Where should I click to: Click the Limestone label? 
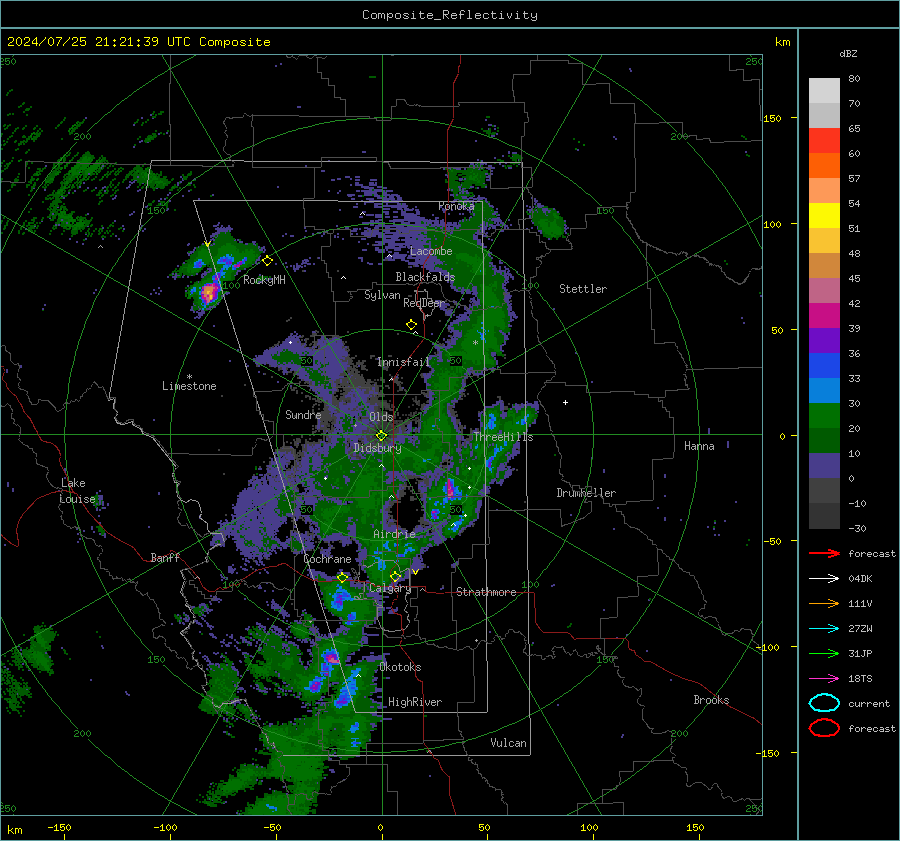coord(189,386)
